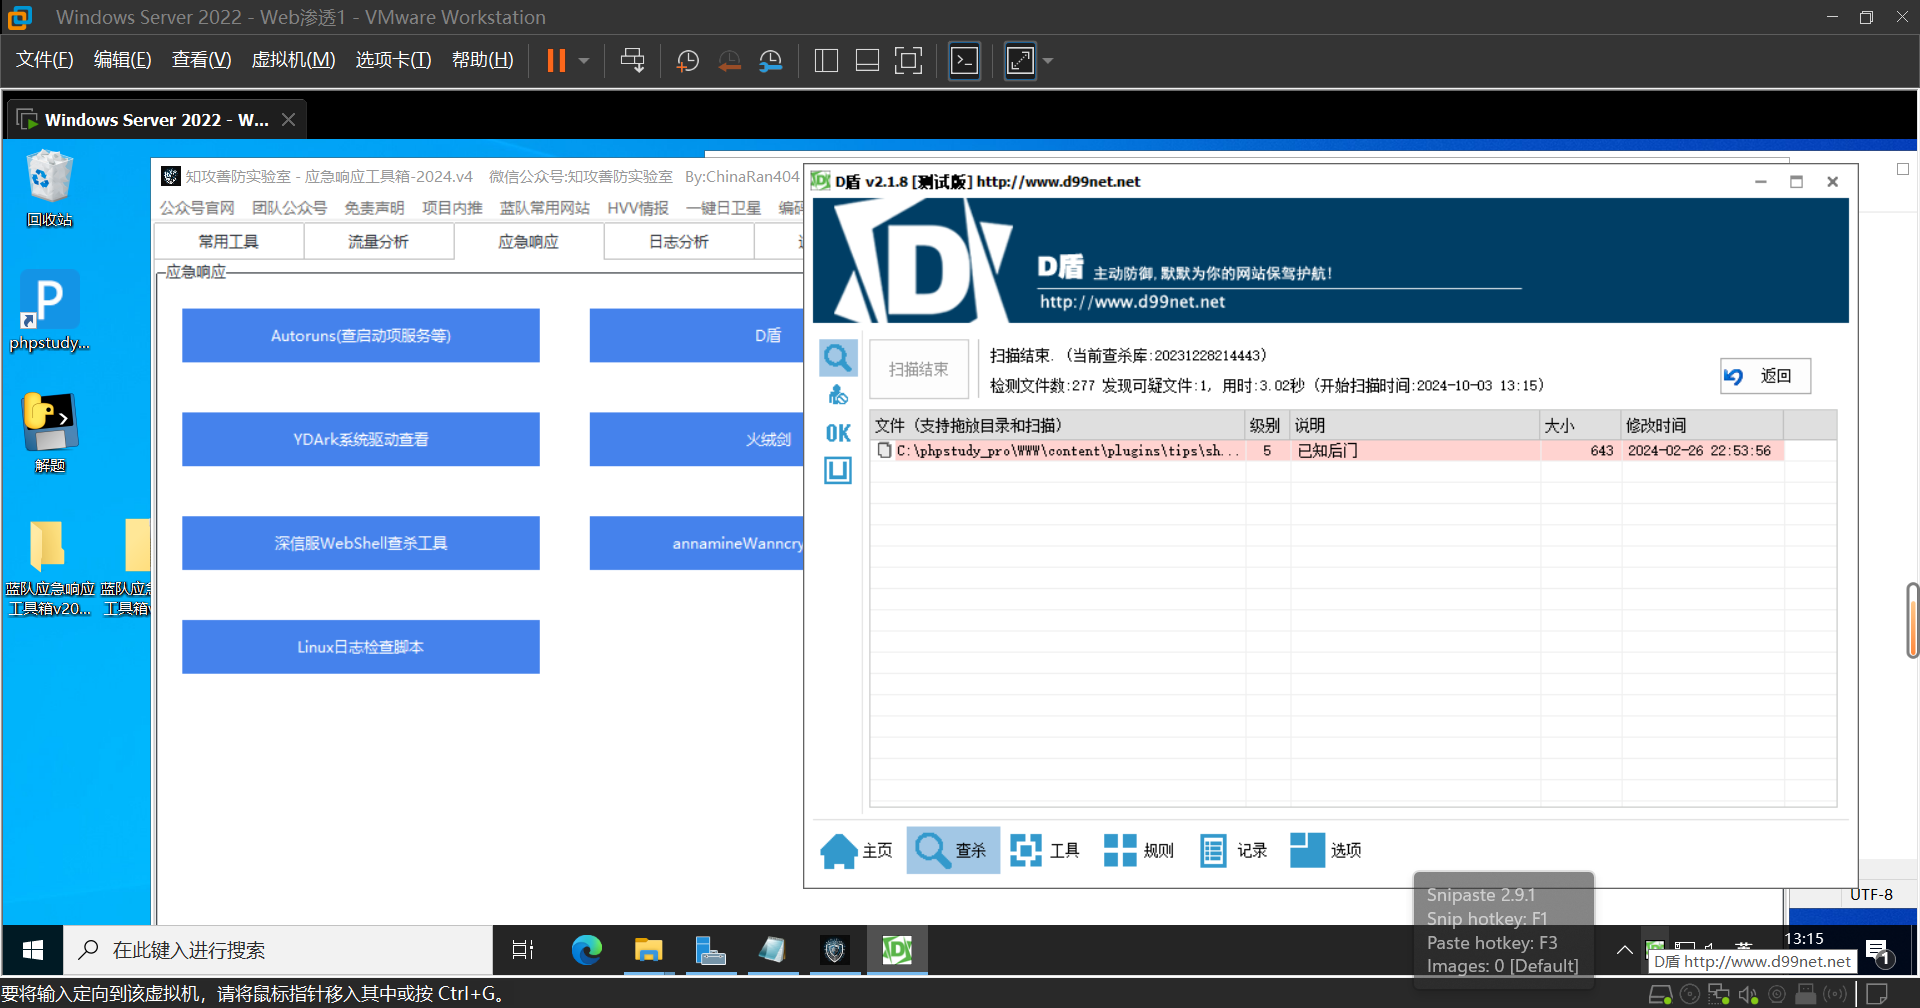Click D盾 sidebar magnifier scan icon
Screen dimensions: 1920x1008
(x=838, y=358)
